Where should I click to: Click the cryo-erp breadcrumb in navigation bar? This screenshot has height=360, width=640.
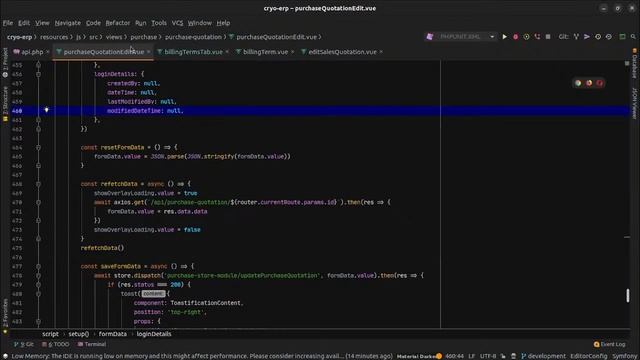click(19, 37)
